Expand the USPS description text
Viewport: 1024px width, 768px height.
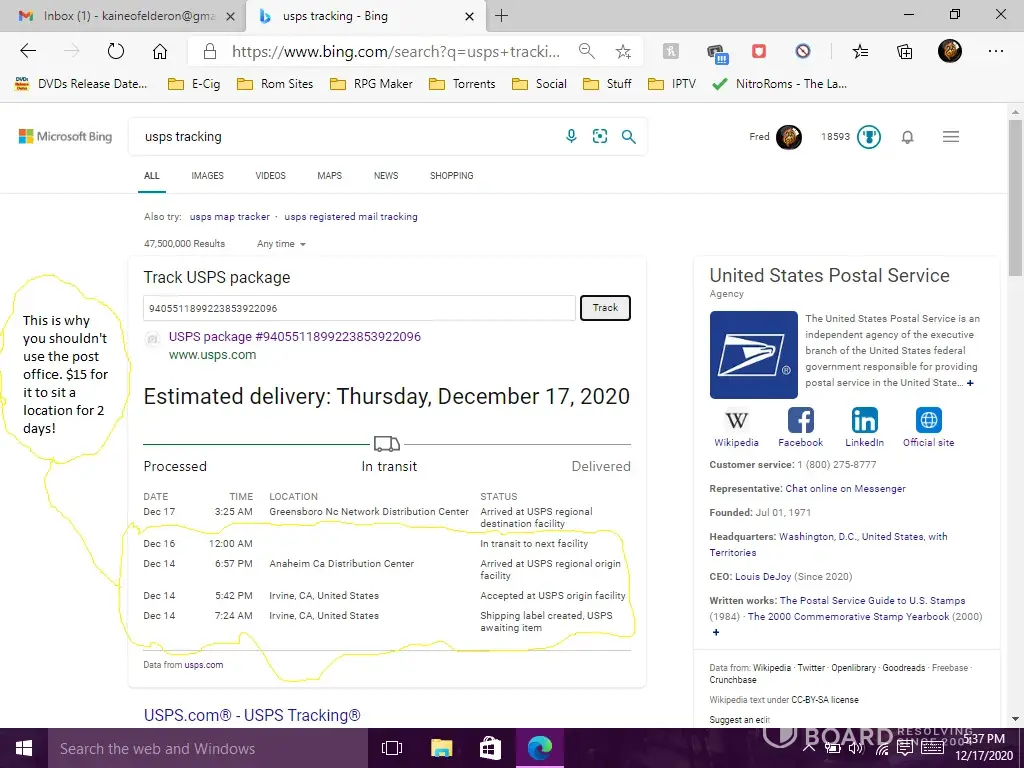pyautogui.click(x=970, y=384)
